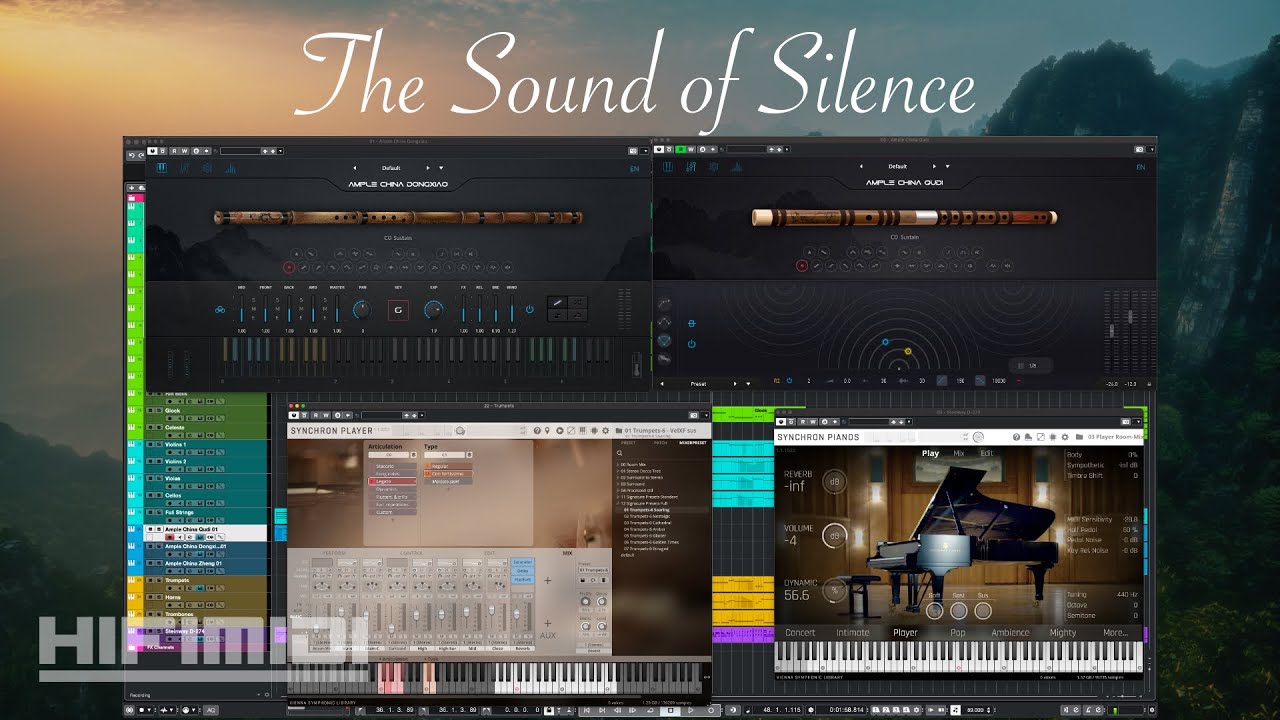Click More... in the Synchron Pianos preset bar
The height and width of the screenshot is (720, 1280).
click(1115, 632)
